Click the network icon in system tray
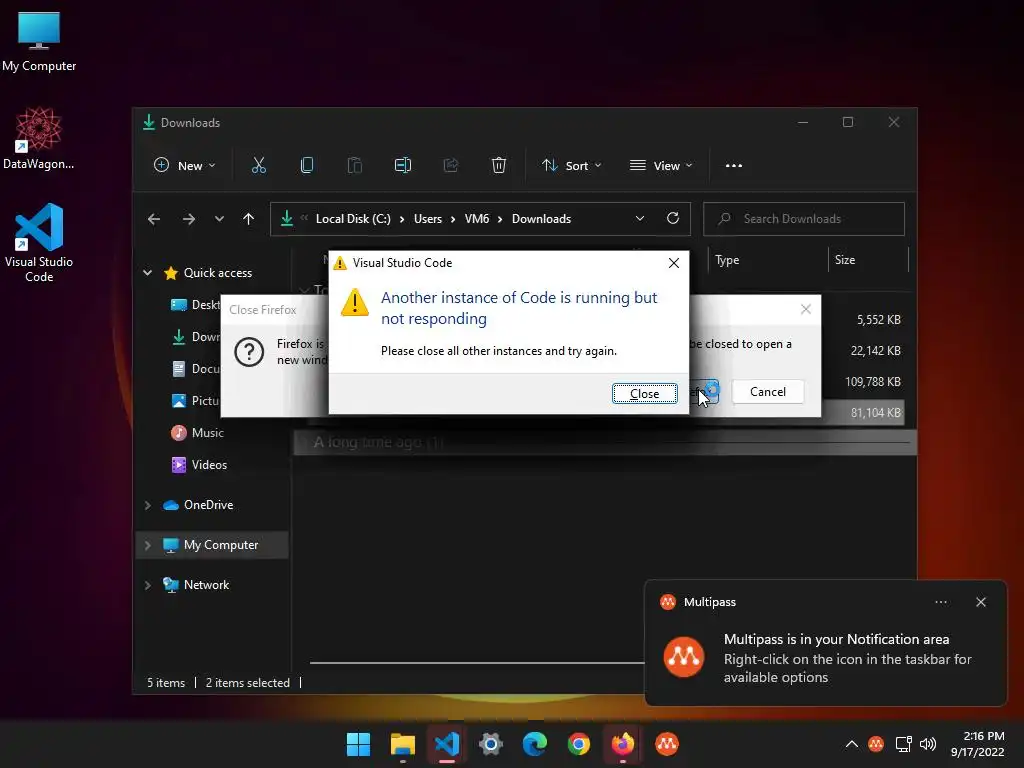 (x=903, y=744)
